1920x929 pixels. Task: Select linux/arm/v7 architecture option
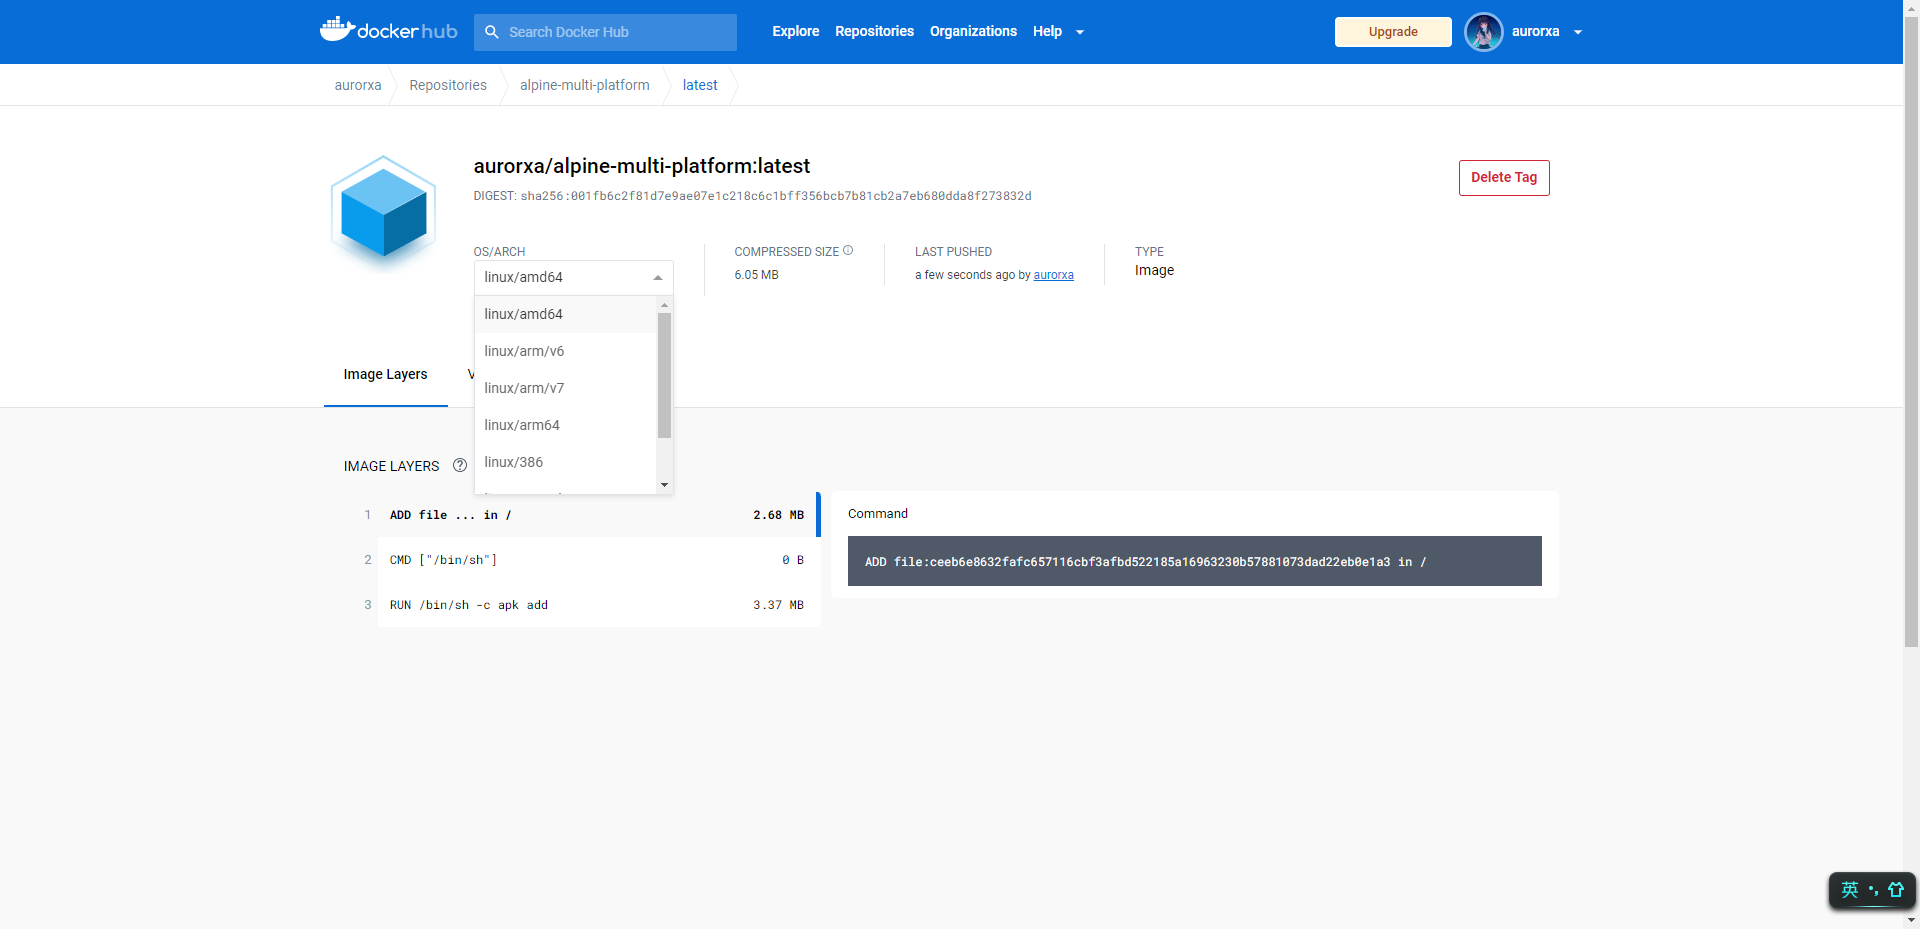[565, 388]
